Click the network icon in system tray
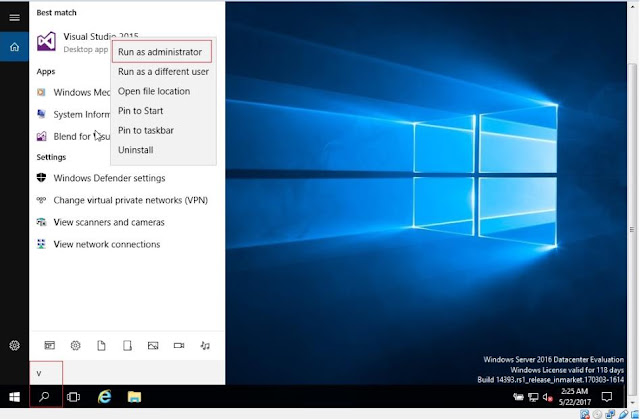The height and width of the screenshot is (419, 640). [x=533, y=397]
